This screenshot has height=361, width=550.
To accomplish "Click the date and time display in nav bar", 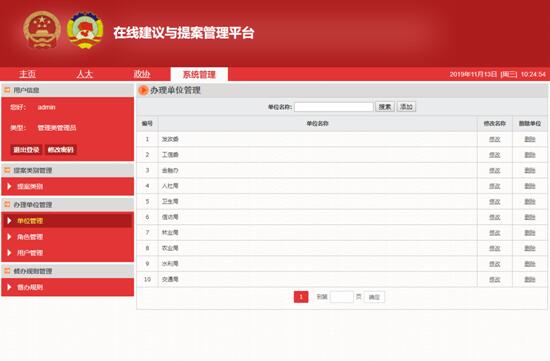I will pyautogui.click(x=498, y=74).
